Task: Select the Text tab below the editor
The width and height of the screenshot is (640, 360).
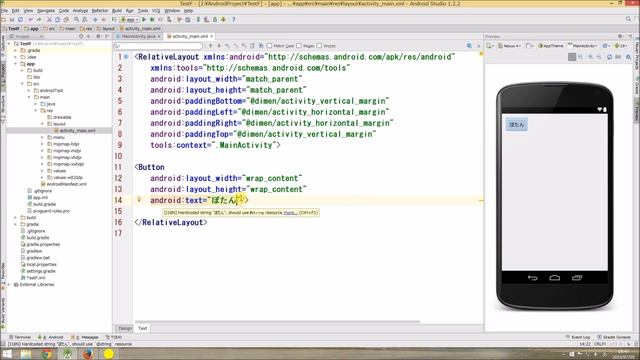Action: pos(142,328)
